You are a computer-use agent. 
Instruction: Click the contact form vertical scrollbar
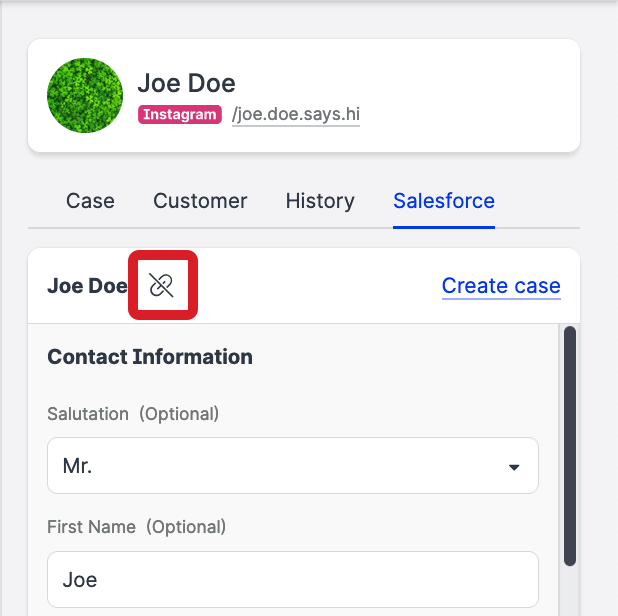tap(570, 445)
